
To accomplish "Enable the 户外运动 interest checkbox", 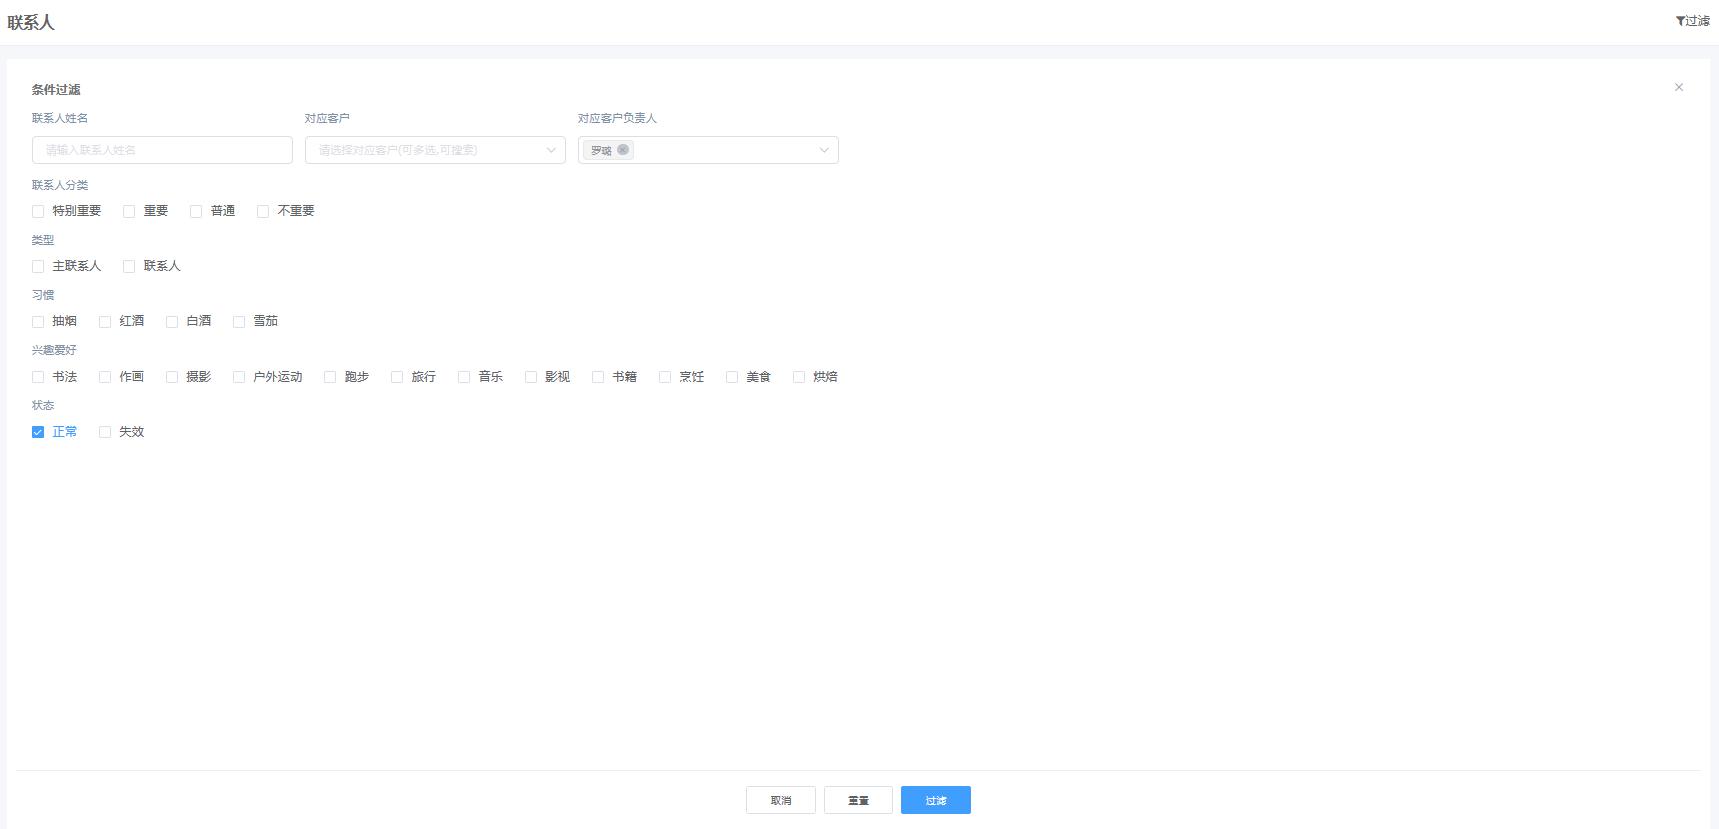I will (239, 377).
